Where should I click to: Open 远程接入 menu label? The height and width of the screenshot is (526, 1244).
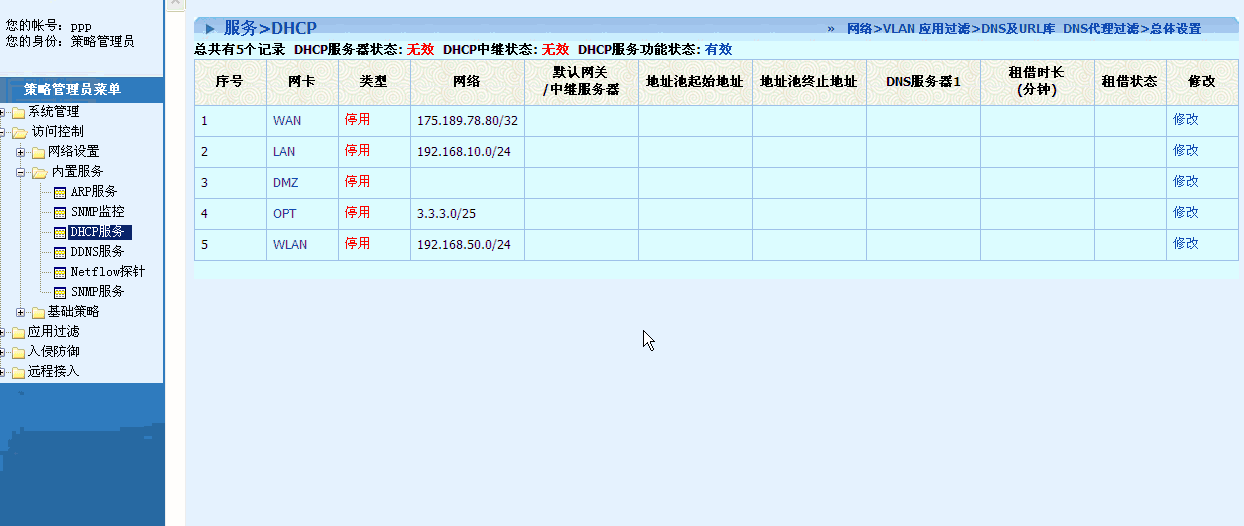coord(53,371)
